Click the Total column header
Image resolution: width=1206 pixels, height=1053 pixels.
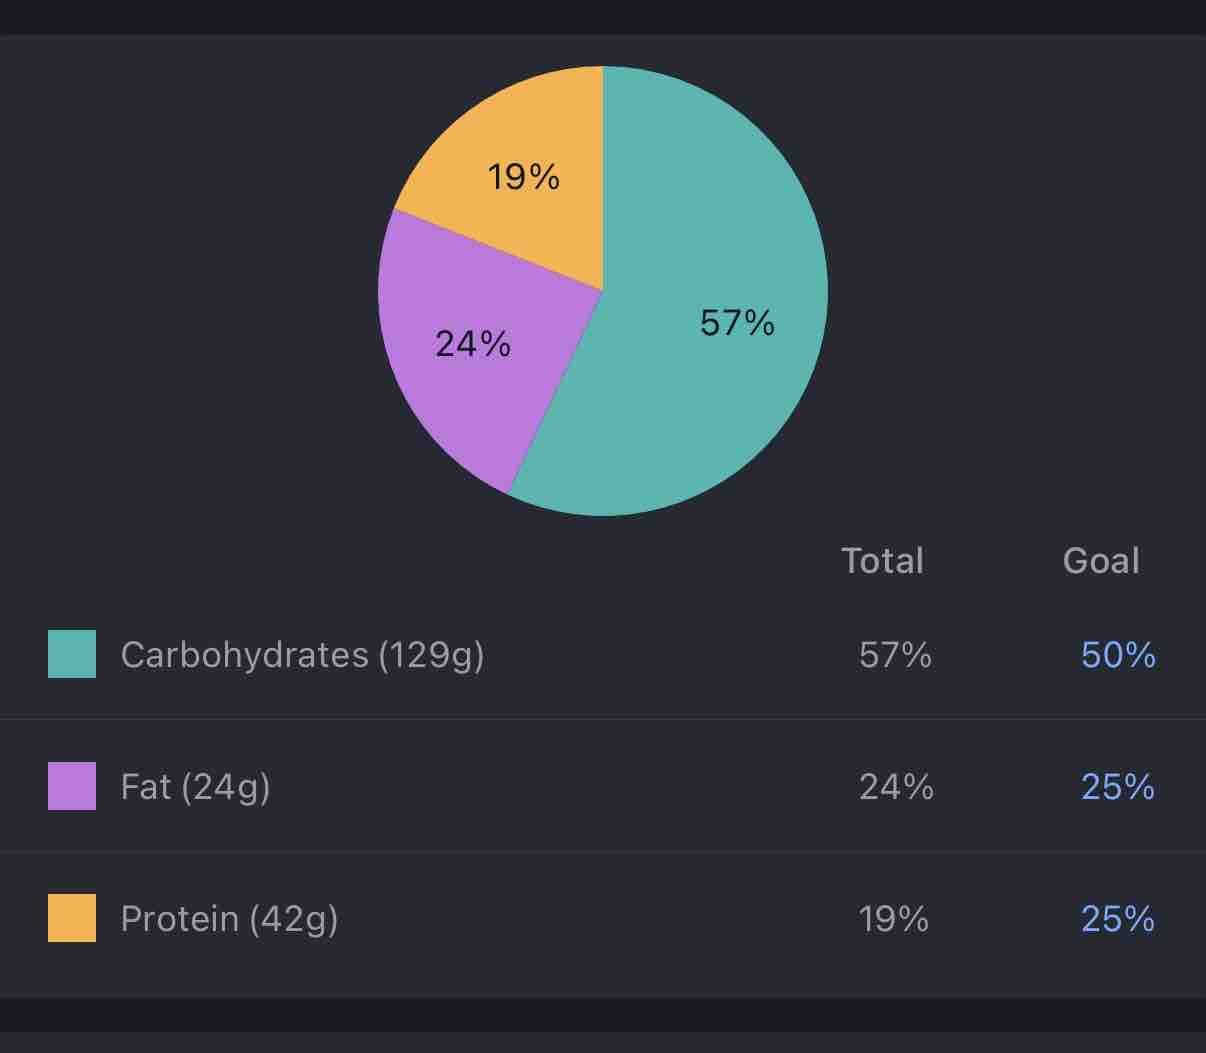(x=882, y=561)
